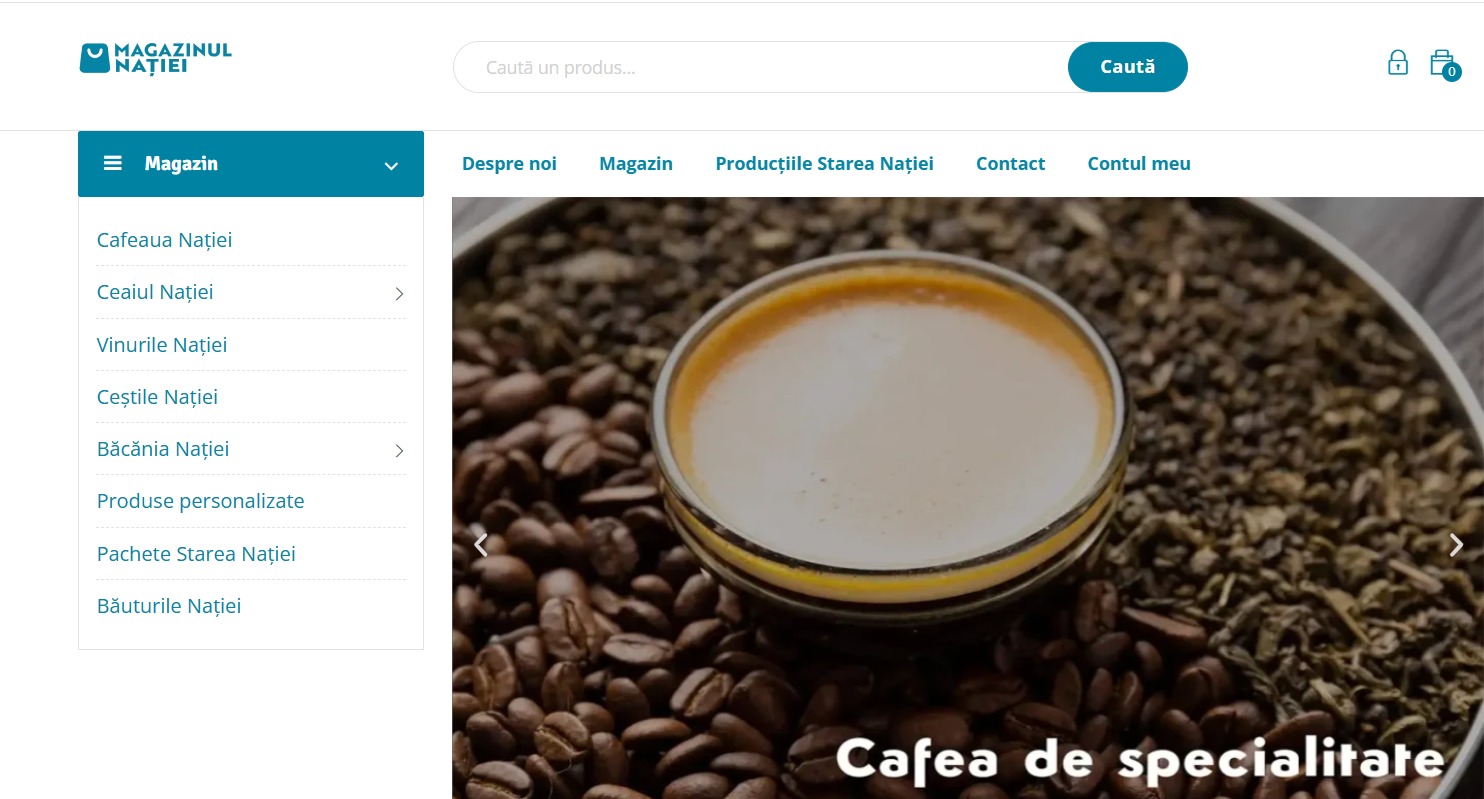The height and width of the screenshot is (799, 1484).
Task: Expand the Ceaiul Nației submenu arrow
Action: 399,293
